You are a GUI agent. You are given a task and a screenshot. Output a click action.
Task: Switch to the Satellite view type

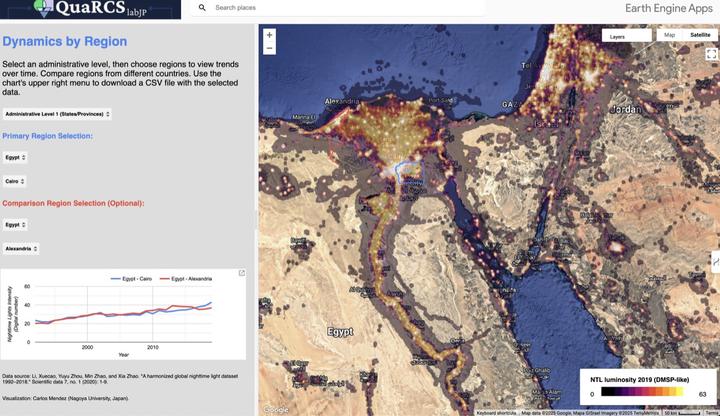click(700, 35)
